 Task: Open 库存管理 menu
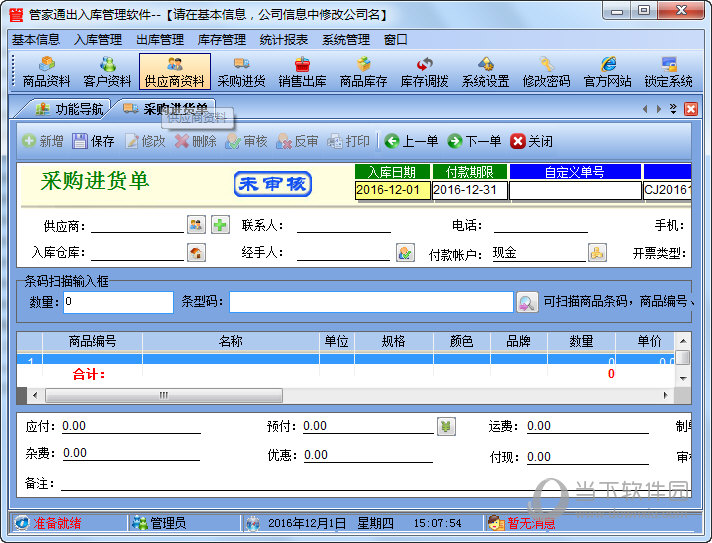click(222, 40)
